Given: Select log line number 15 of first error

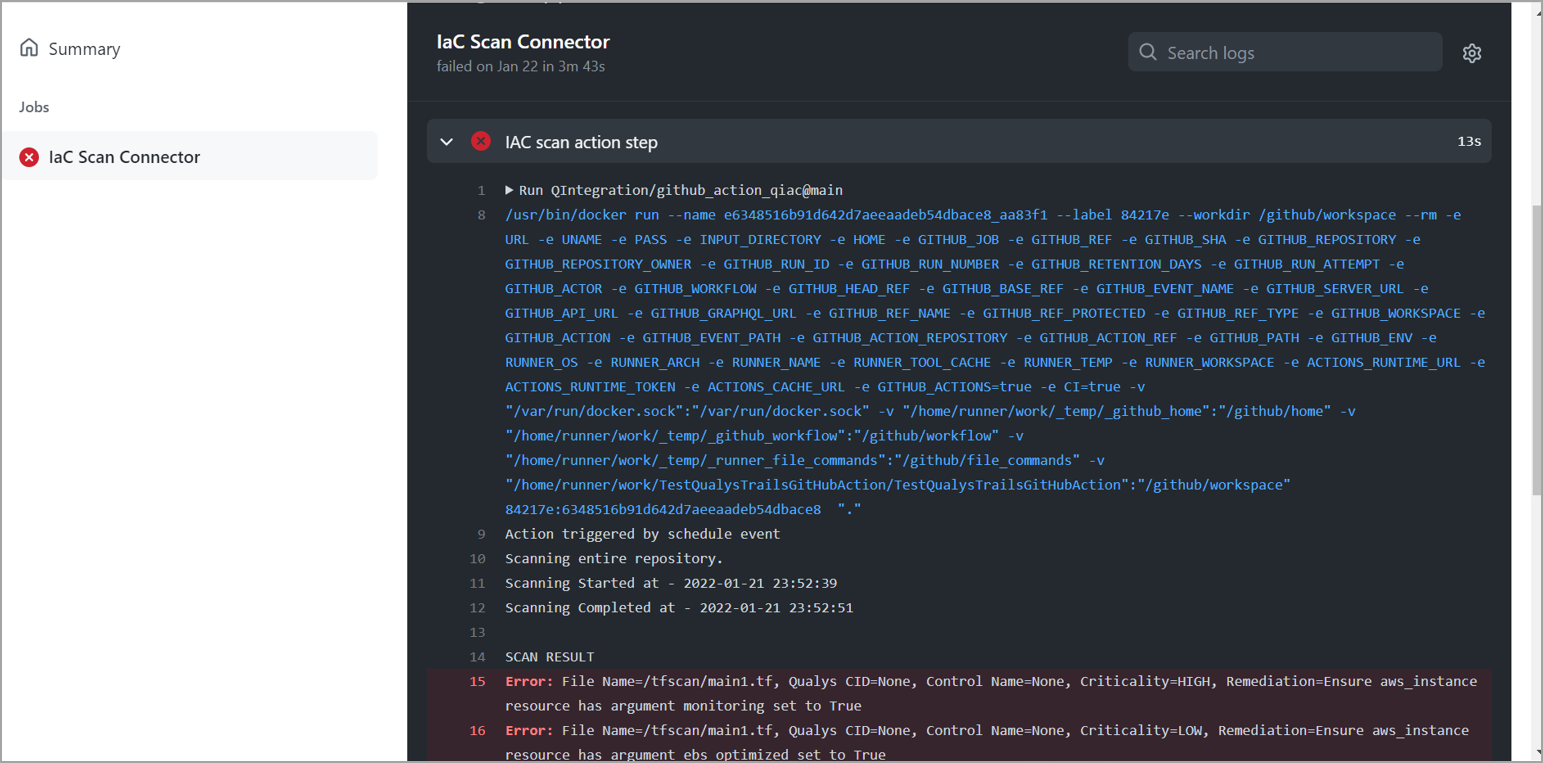Looking at the screenshot, I should coord(477,681).
